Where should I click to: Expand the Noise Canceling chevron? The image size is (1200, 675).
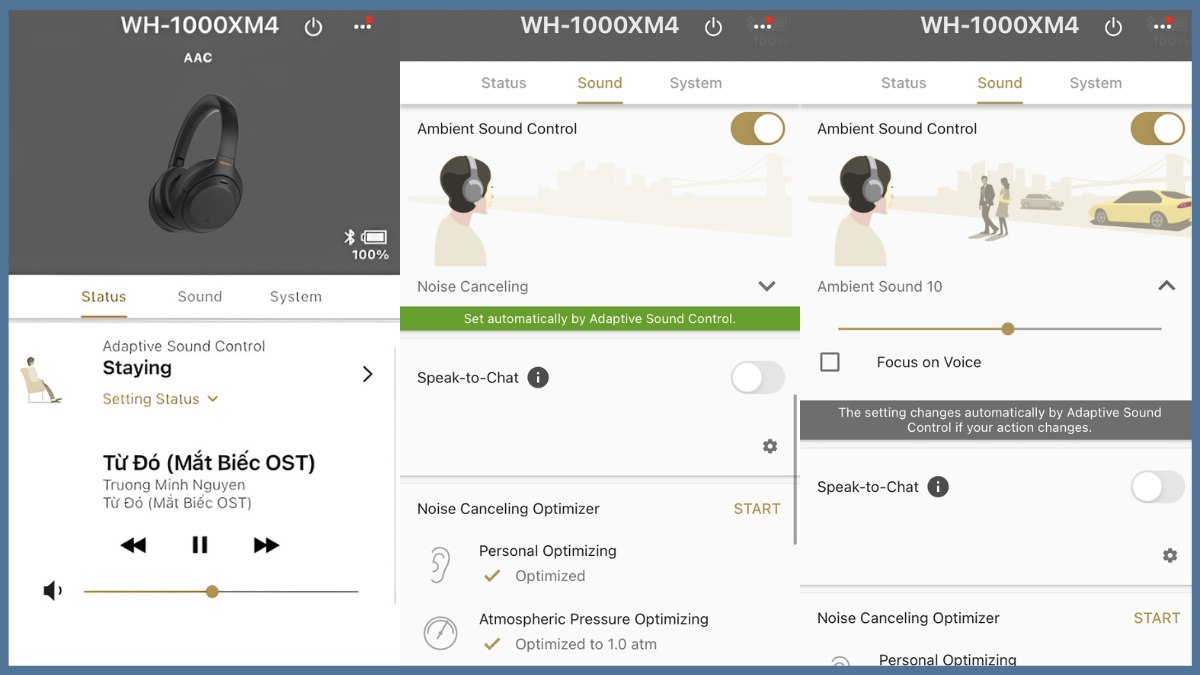(x=767, y=286)
